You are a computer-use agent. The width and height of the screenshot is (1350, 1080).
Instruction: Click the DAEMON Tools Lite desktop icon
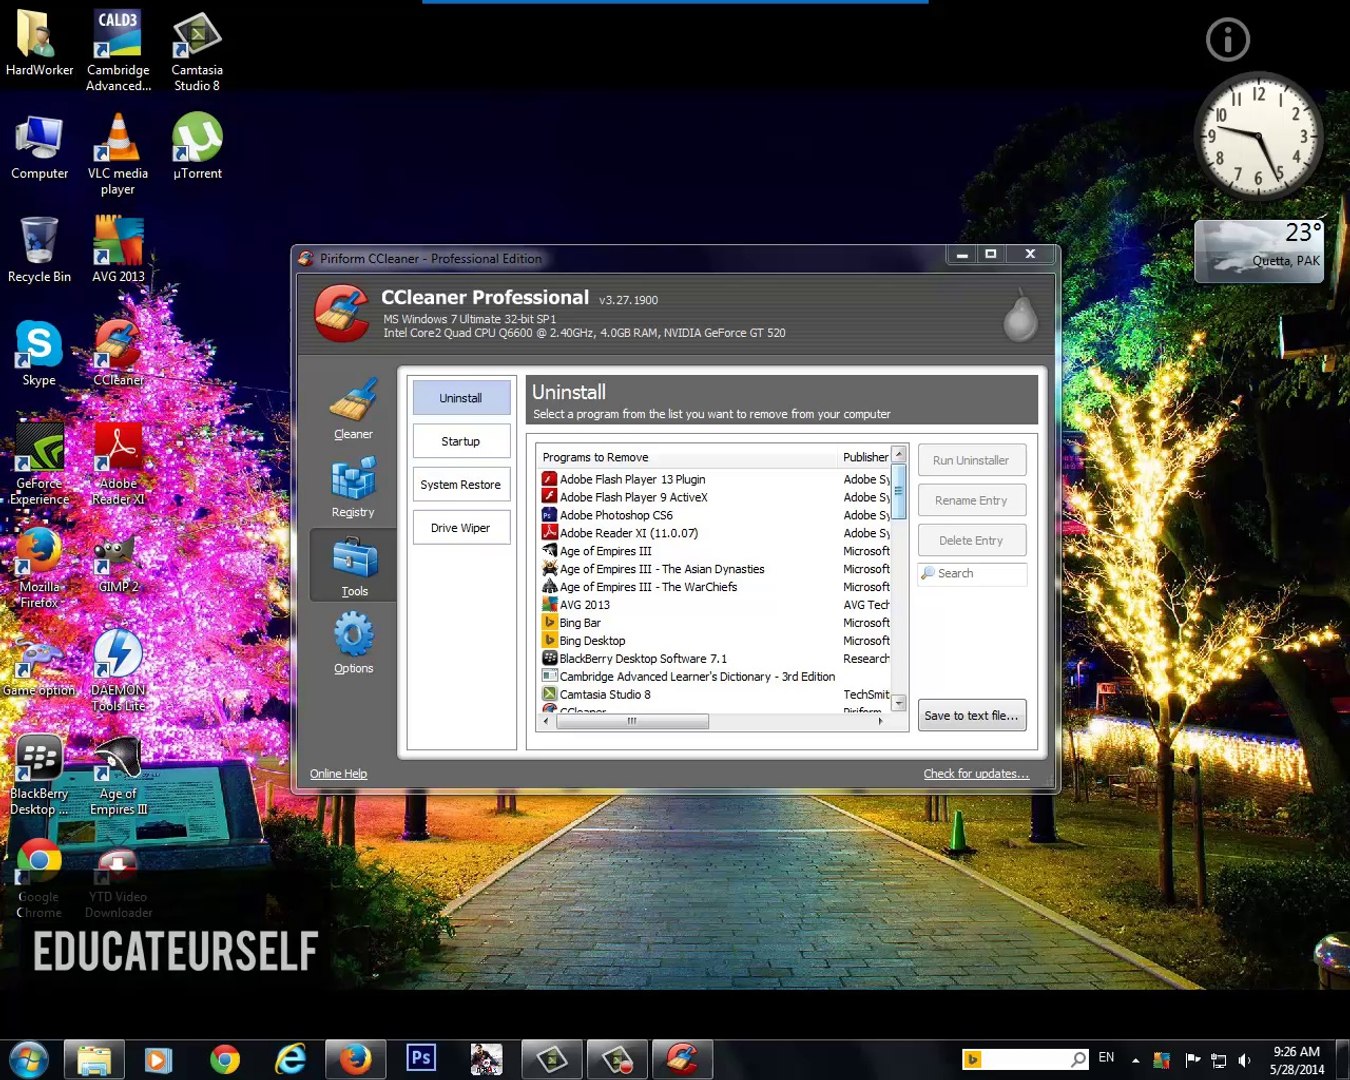pyautogui.click(x=118, y=670)
